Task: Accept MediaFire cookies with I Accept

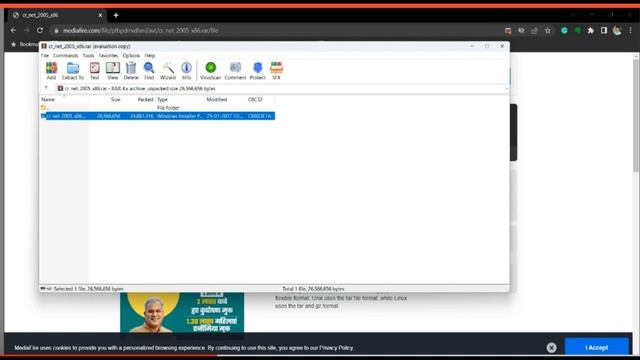Action: 596,347
